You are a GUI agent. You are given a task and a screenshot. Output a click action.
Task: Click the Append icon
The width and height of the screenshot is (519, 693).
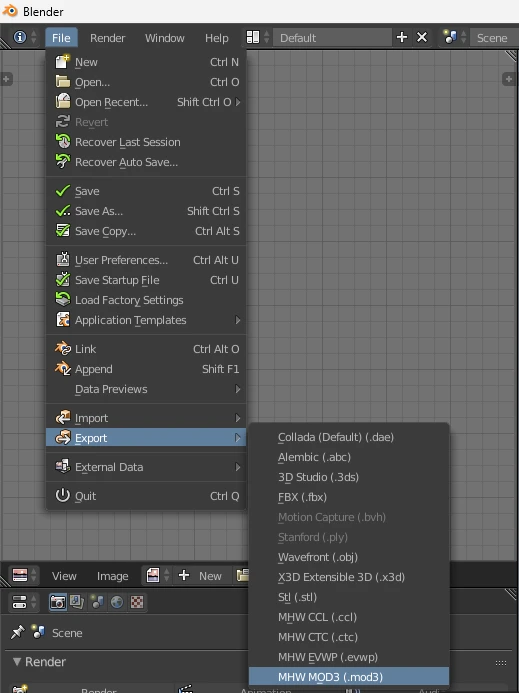[x=62, y=369]
